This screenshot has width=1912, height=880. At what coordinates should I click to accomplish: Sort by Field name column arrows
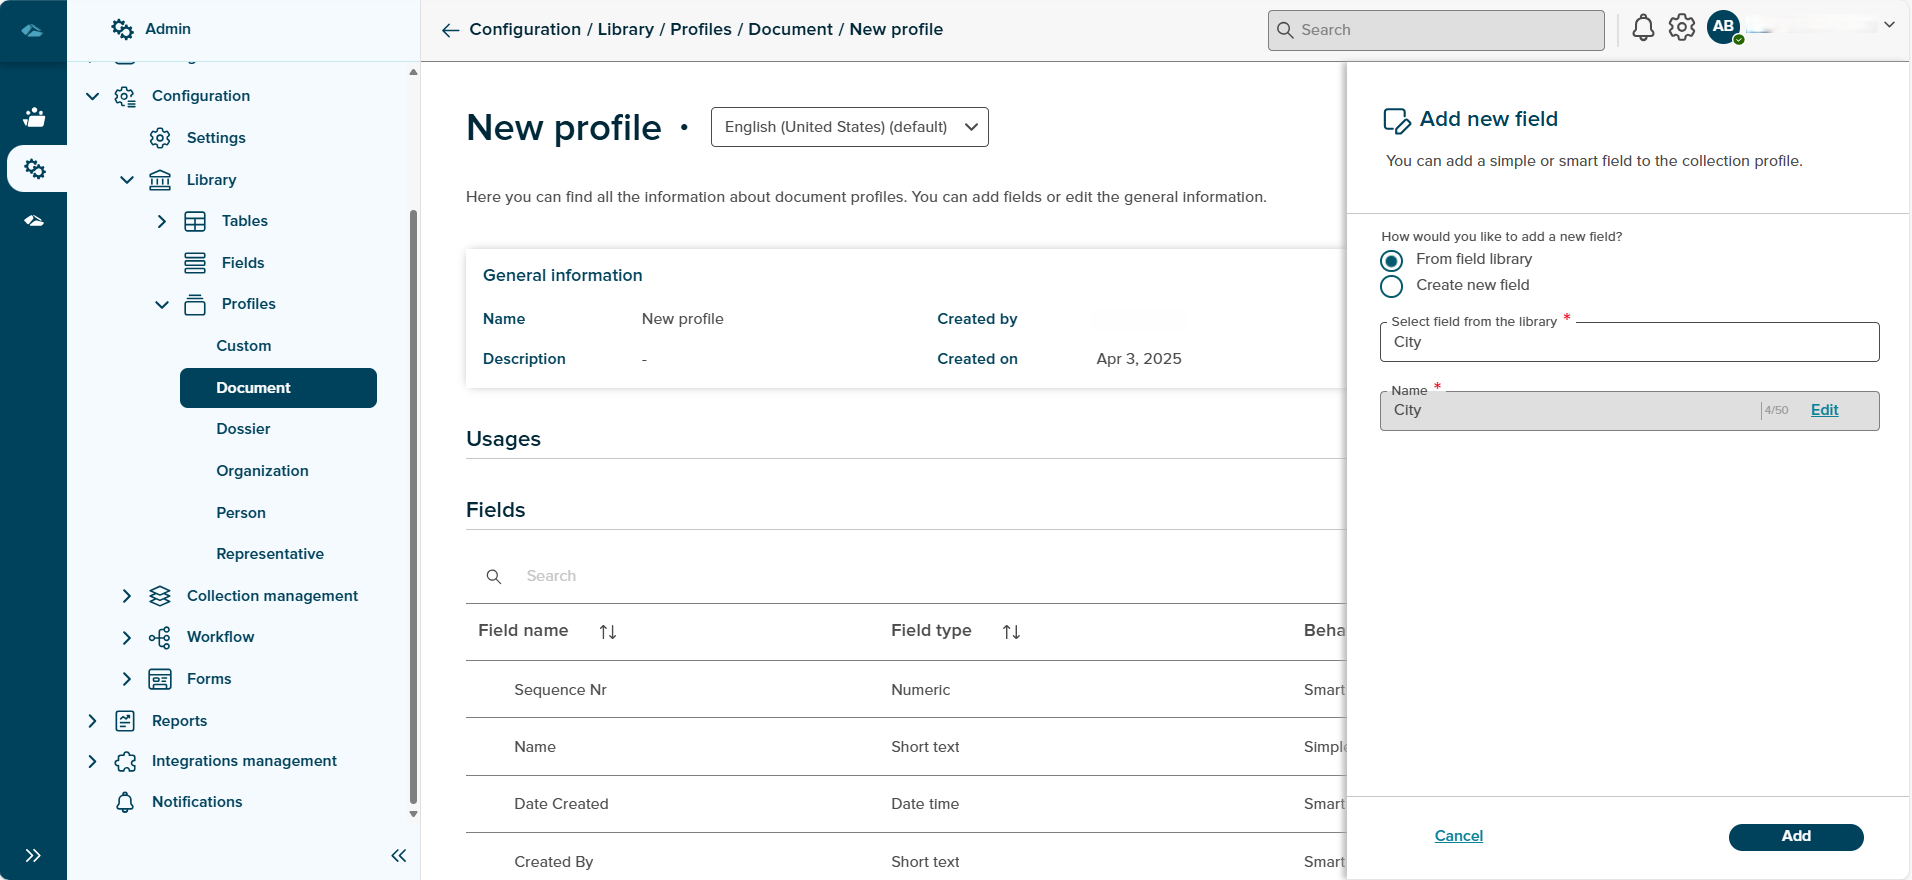pyautogui.click(x=607, y=632)
